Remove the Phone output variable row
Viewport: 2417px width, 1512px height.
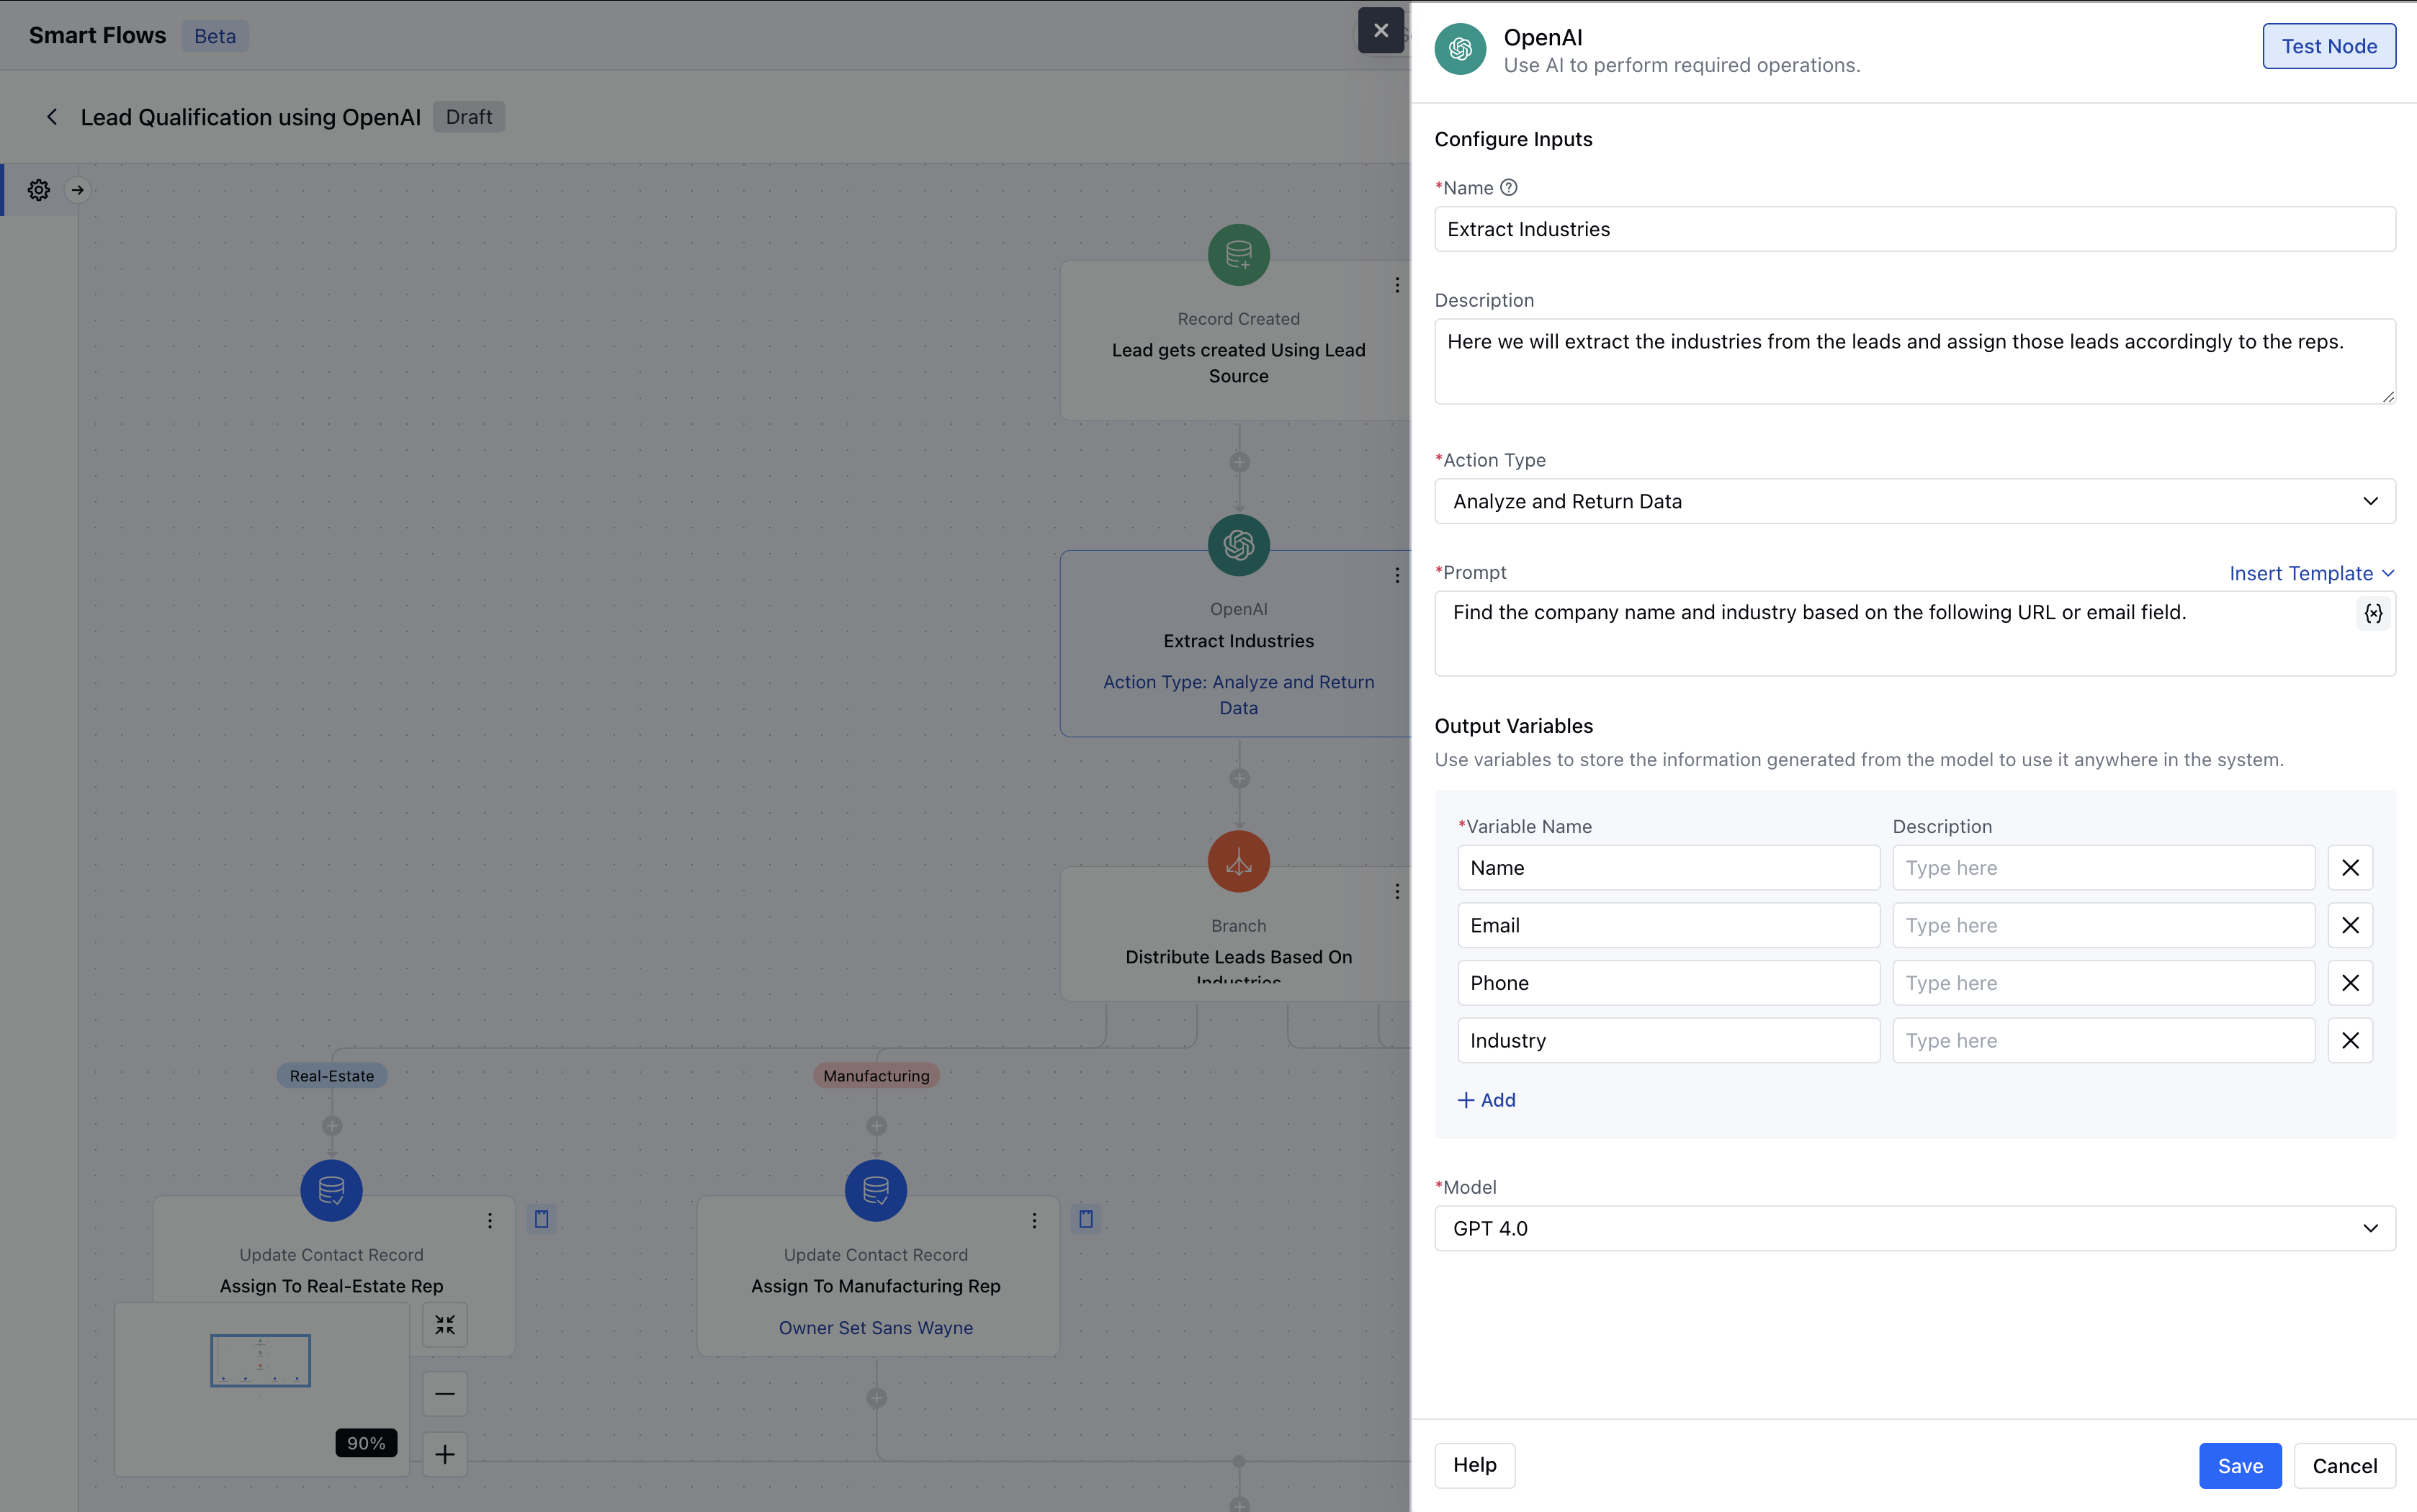2350,983
